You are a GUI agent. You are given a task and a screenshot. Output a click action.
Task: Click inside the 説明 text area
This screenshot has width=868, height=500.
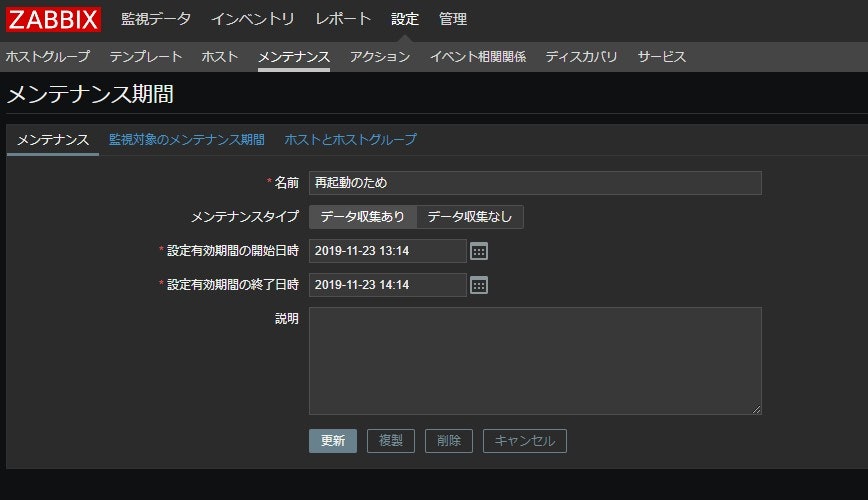[x=535, y=361]
